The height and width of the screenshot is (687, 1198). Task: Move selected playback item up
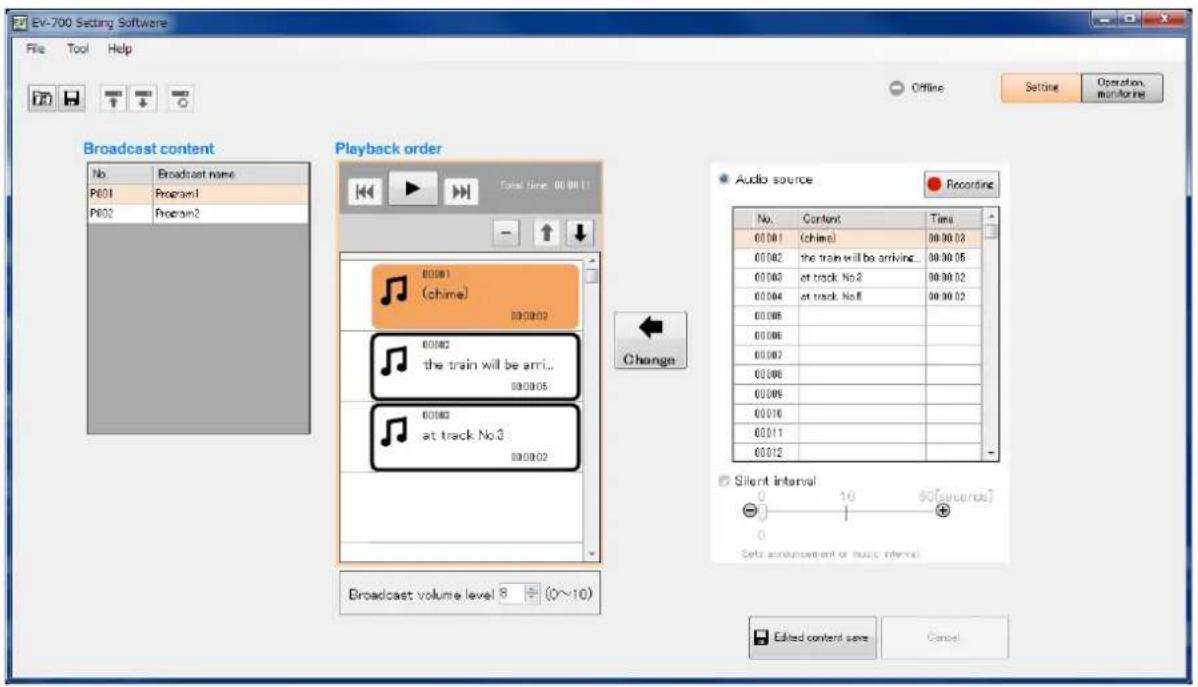click(546, 233)
